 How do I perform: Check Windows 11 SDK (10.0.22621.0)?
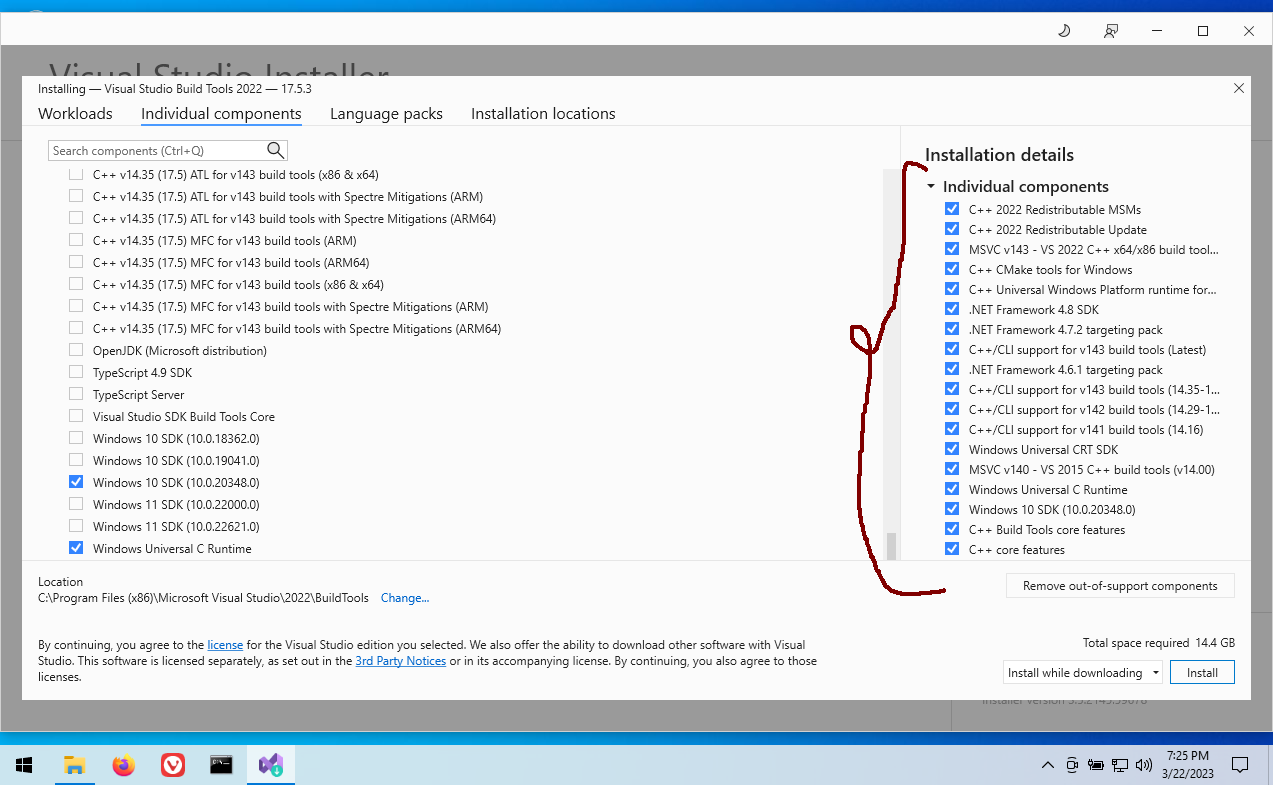coord(76,527)
